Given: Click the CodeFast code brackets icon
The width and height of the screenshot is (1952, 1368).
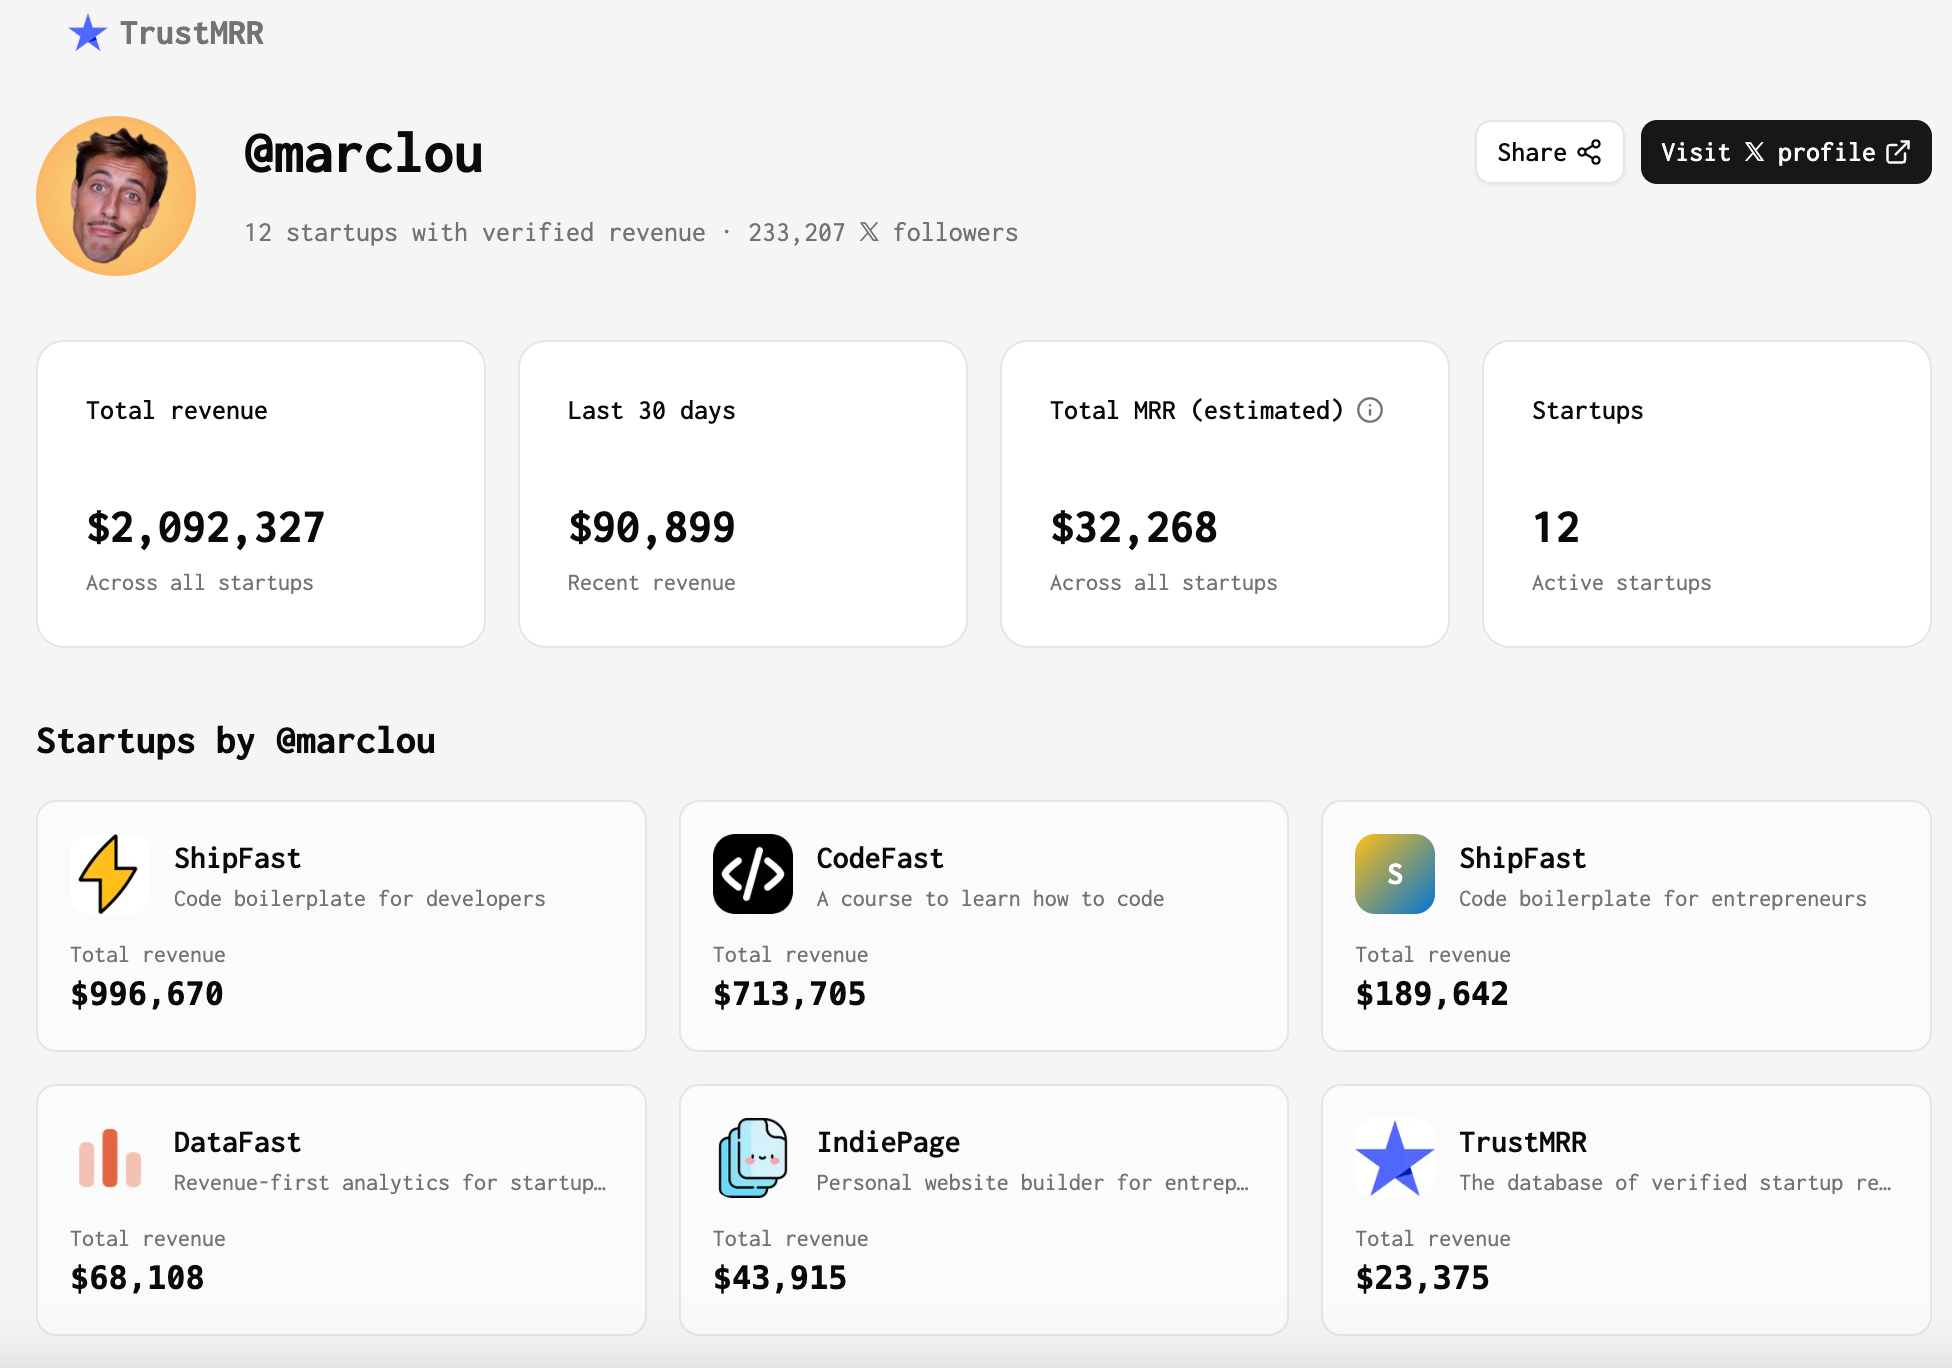Looking at the screenshot, I should point(752,874).
